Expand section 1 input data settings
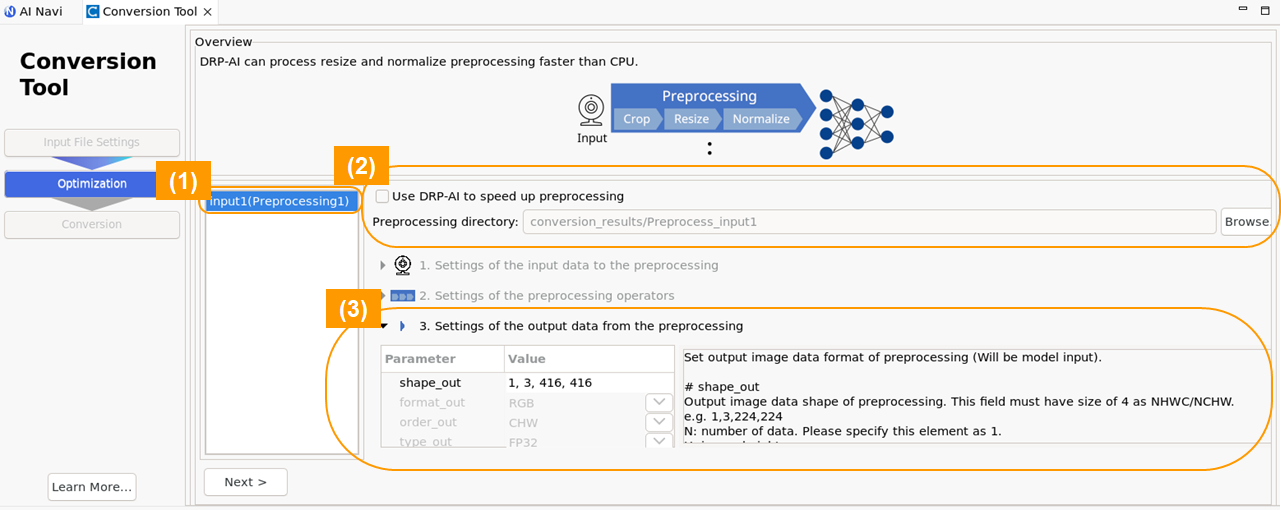Viewport: 1281px width, 510px height. pyautogui.click(x=383, y=265)
